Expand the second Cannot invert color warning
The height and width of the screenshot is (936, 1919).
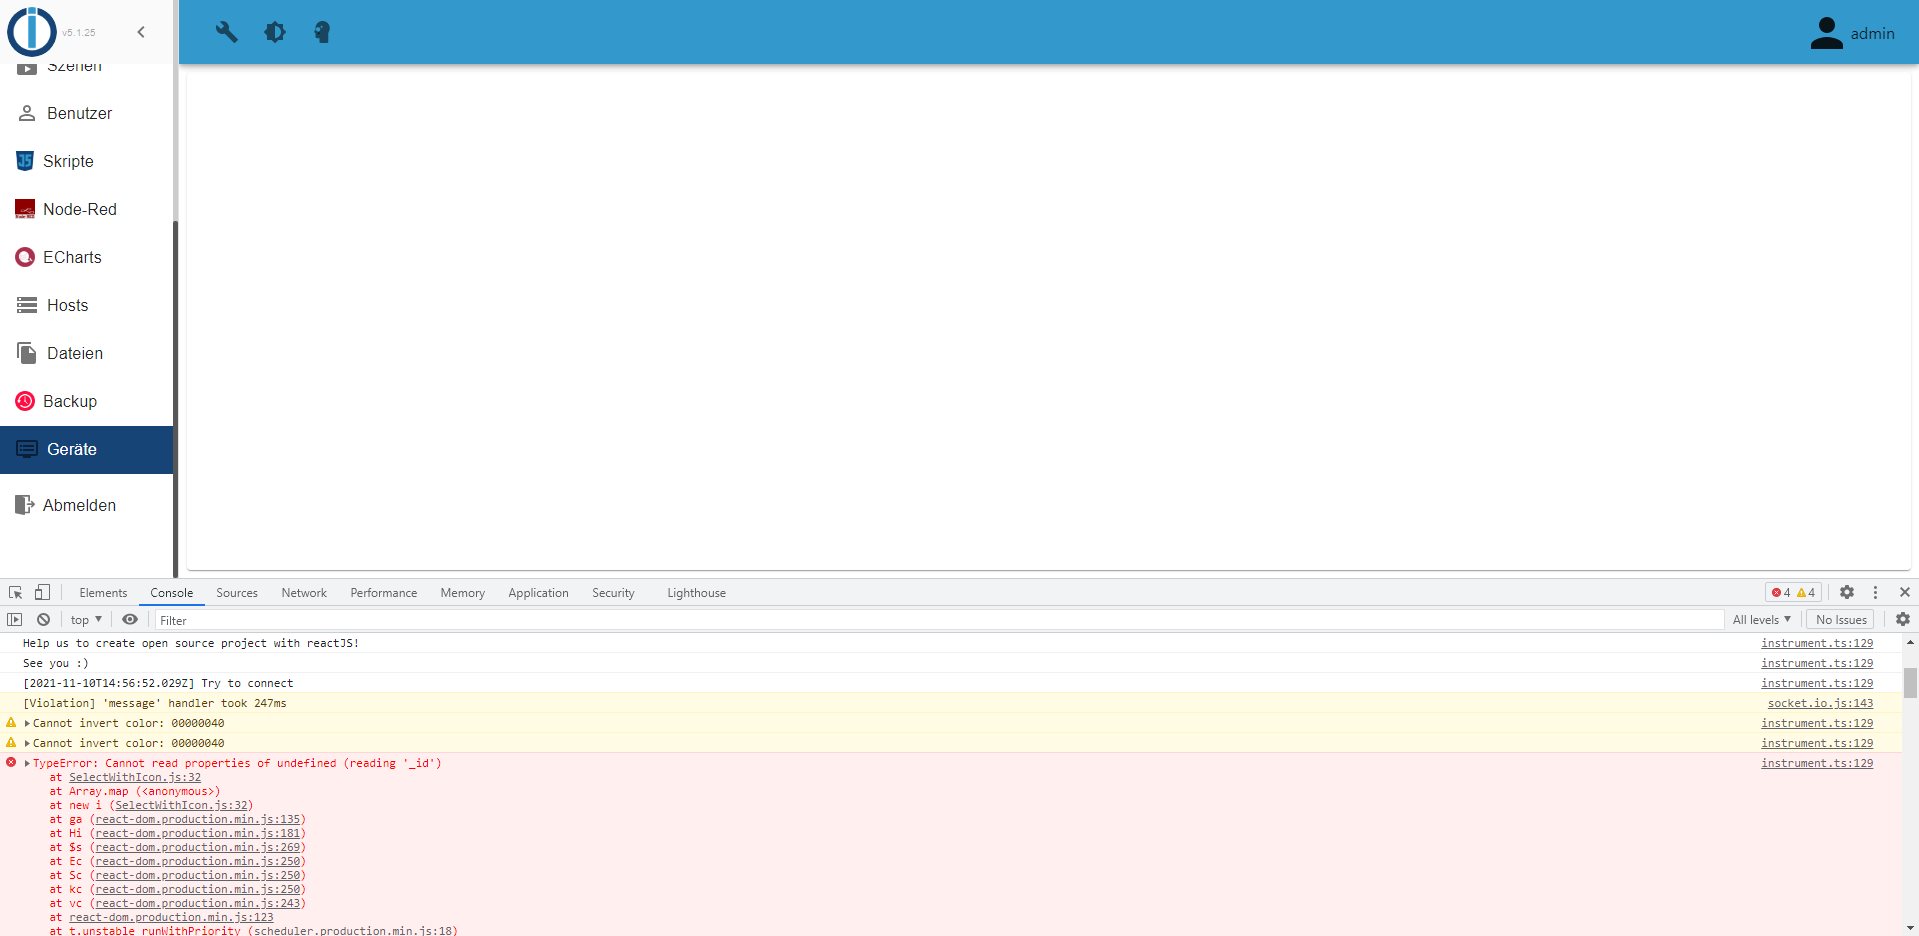27,743
